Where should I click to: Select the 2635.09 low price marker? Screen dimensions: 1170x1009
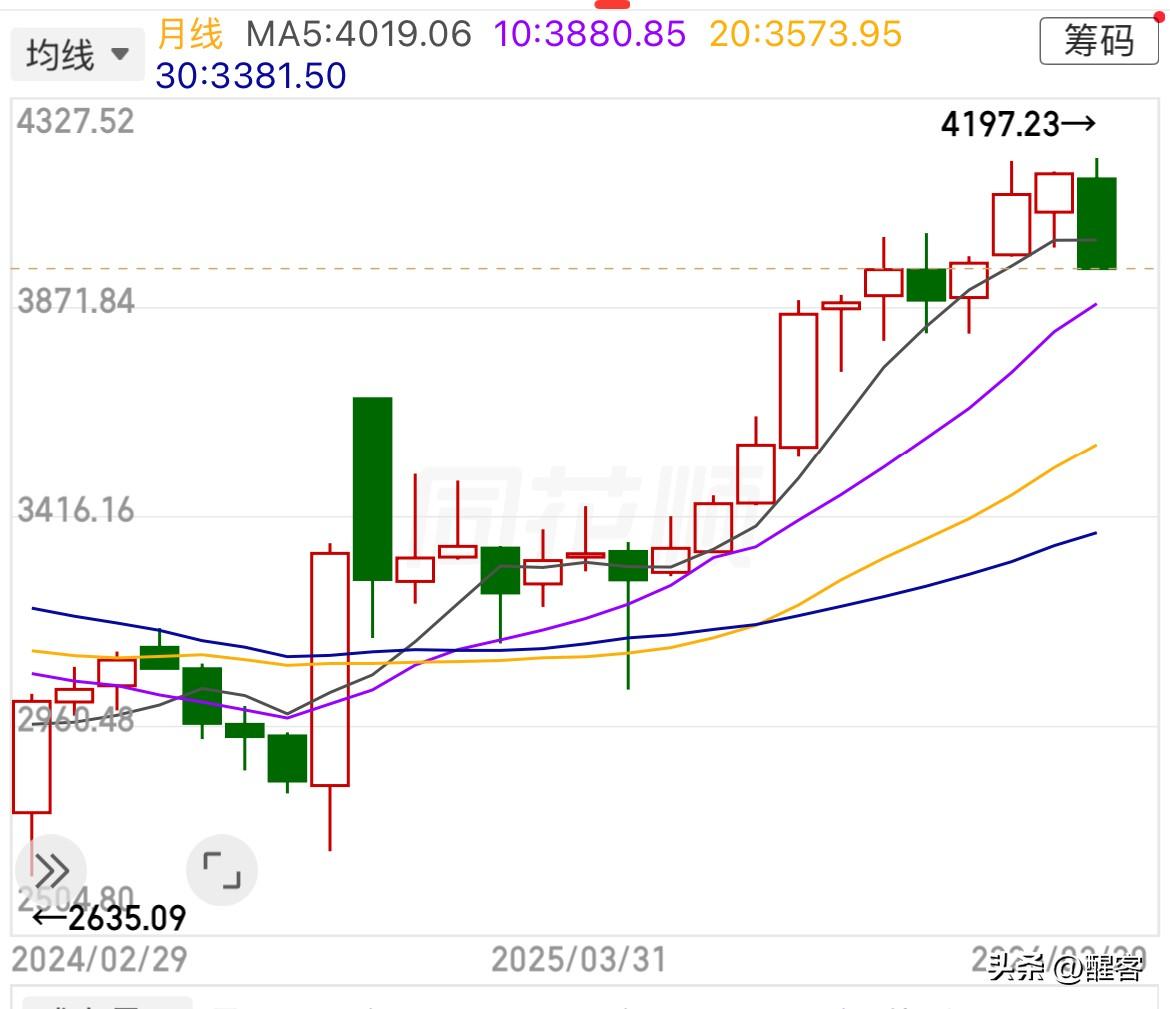pyautogui.click(x=109, y=918)
